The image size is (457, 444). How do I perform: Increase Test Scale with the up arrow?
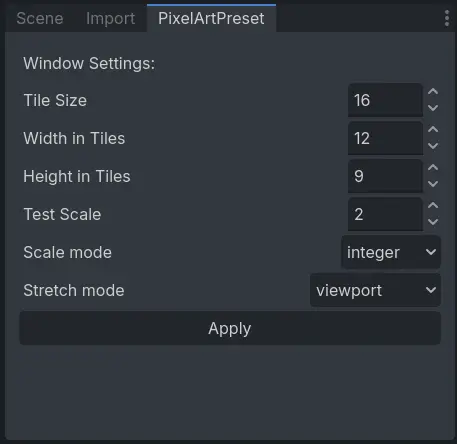tap(433, 206)
